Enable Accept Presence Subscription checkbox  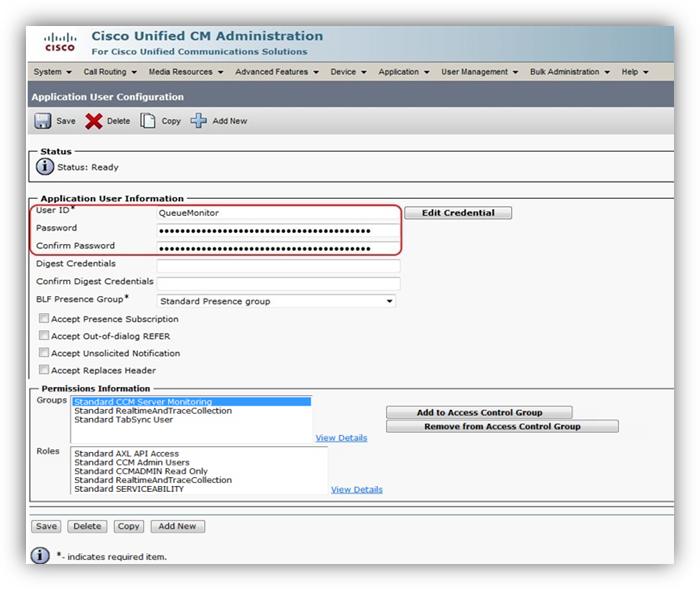click(x=44, y=318)
